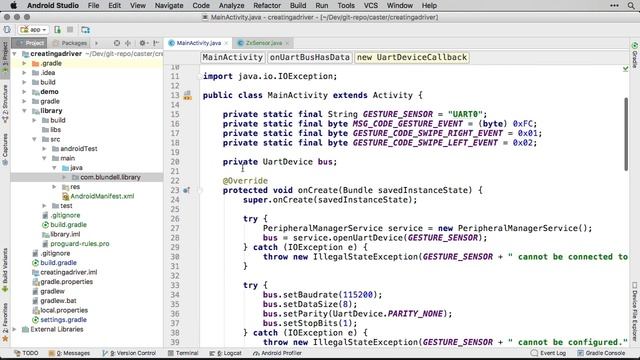This screenshot has width=640, height=360.
Task: Open Spotlight search in menu bar
Action: 631,5
